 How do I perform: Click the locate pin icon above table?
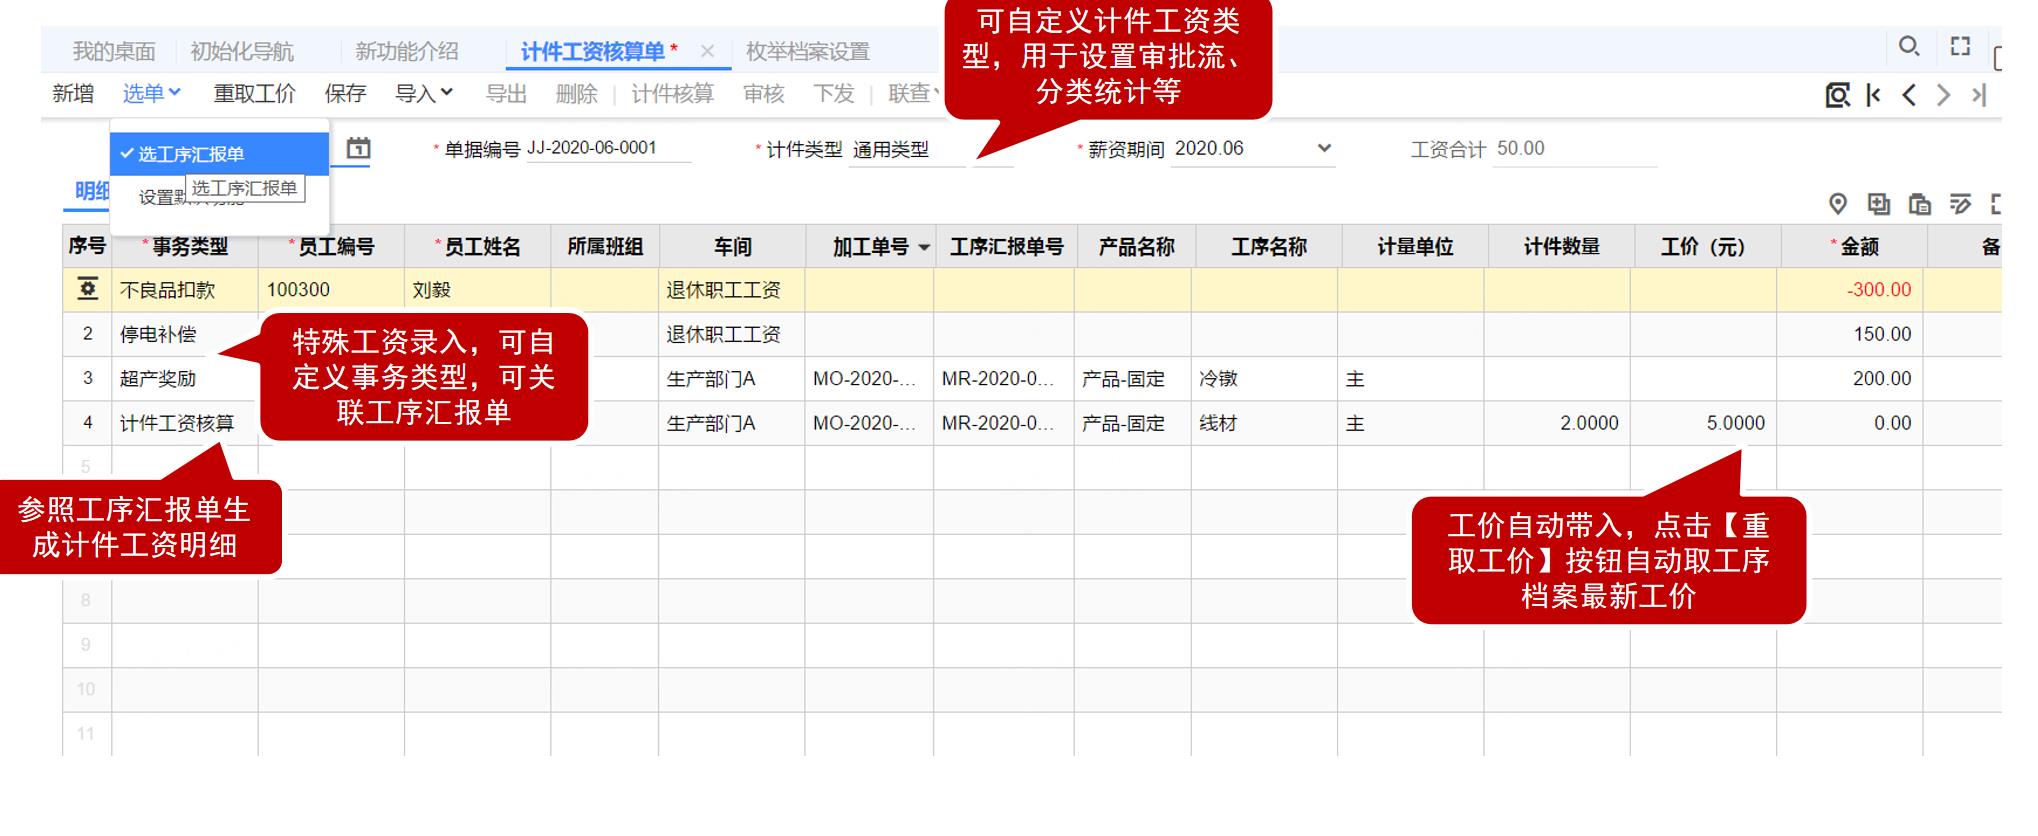[x=1838, y=204]
